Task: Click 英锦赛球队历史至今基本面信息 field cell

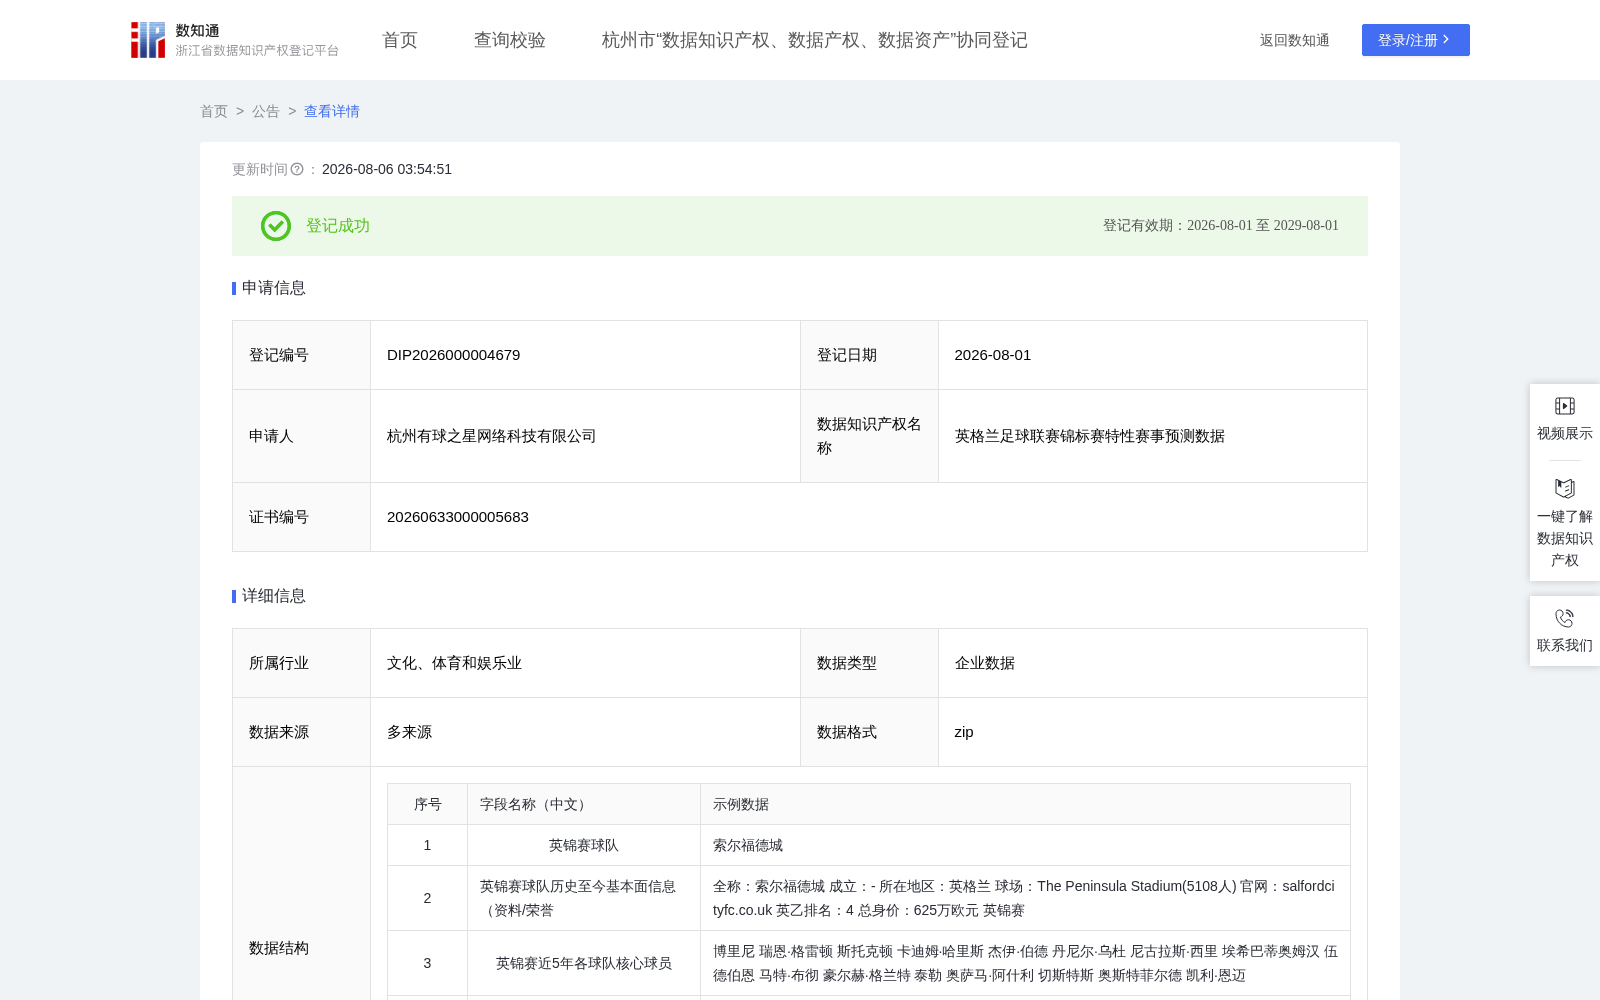Action: pos(584,898)
